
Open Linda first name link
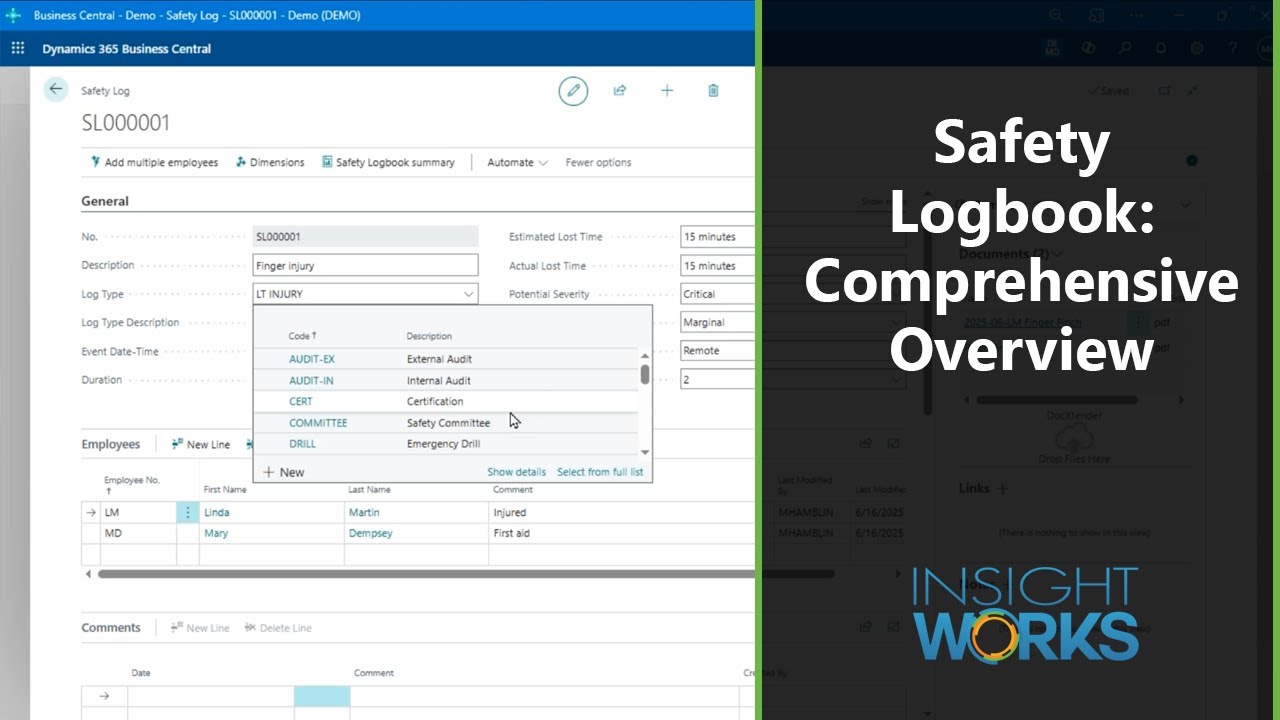pyautogui.click(x=216, y=512)
